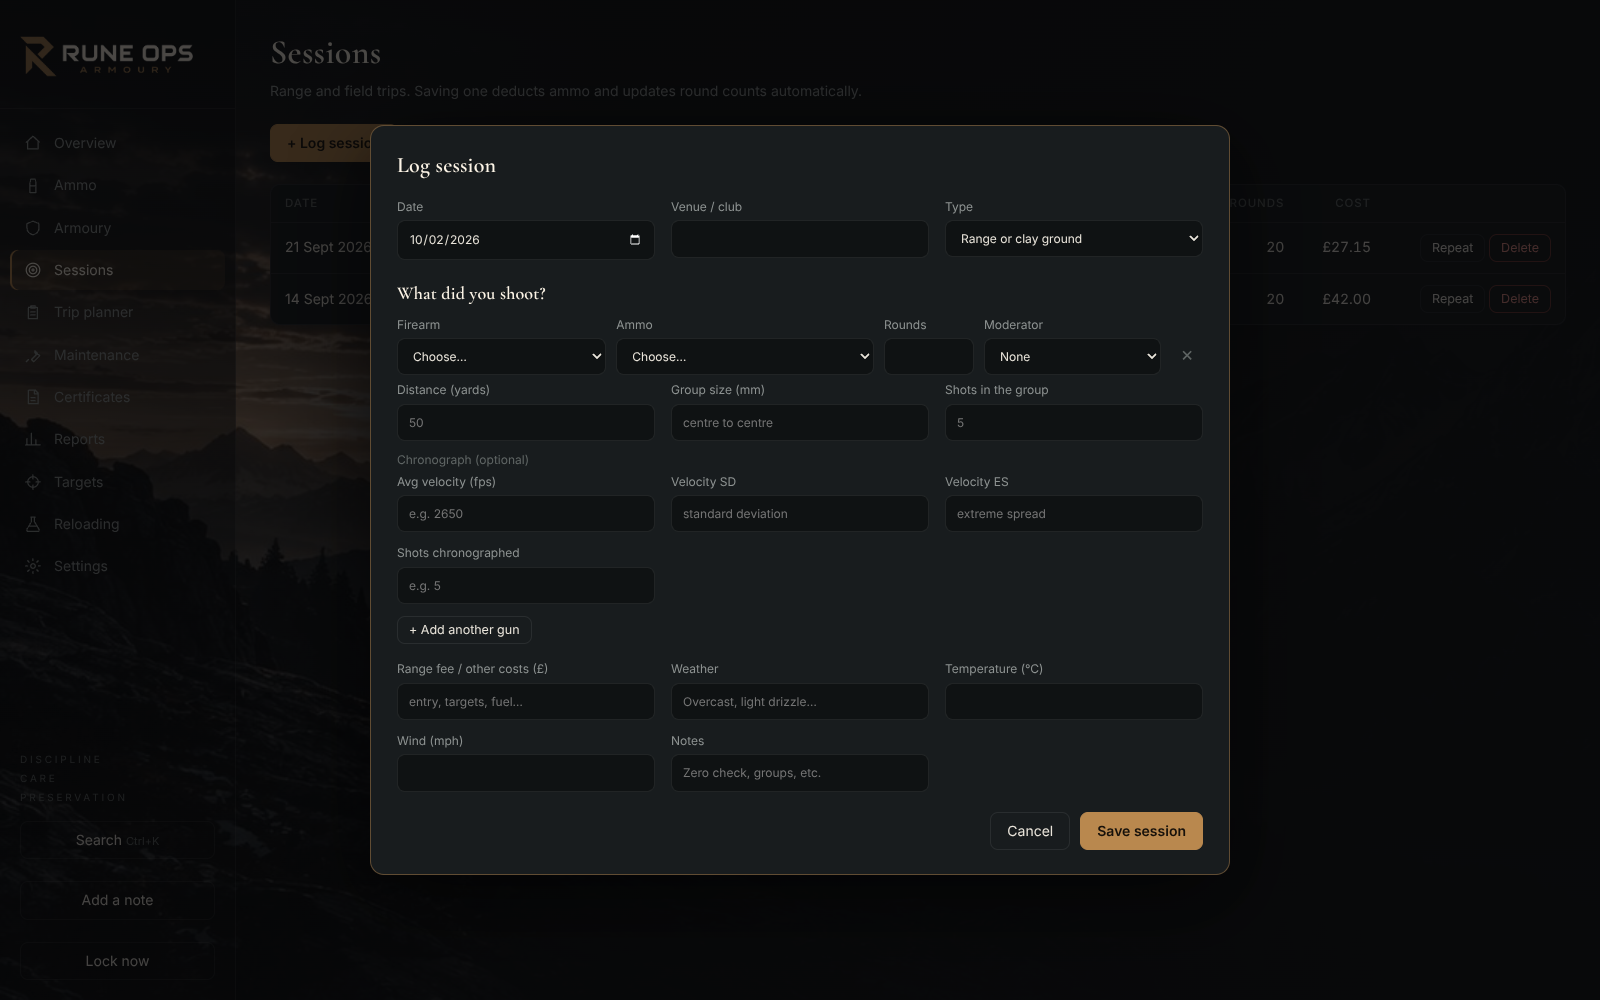Click the Maintenance sidebar icon
Screen dimensions: 1600x1000
pyautogui.click(x=33, y=355)
